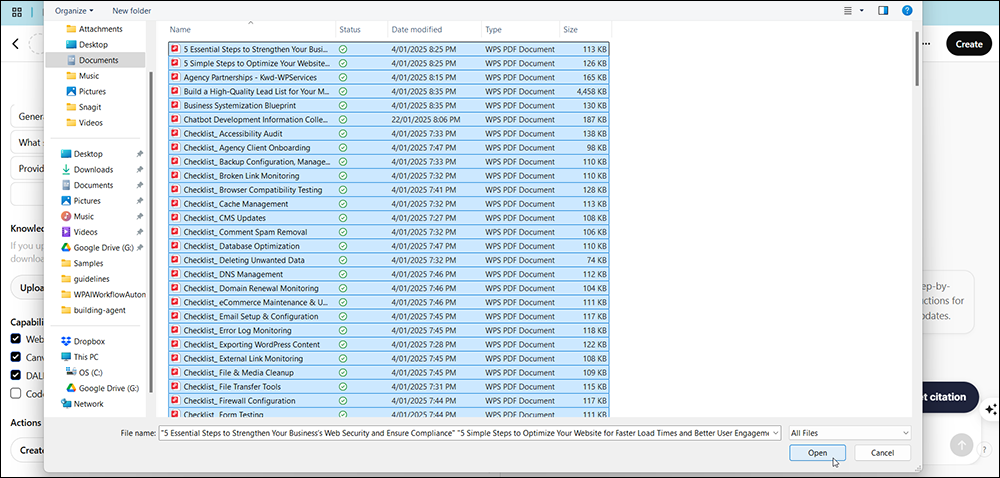Select the highlighted Documents folder in sidebar
This screenshot has width=1000, height=478.
[96, 60]
